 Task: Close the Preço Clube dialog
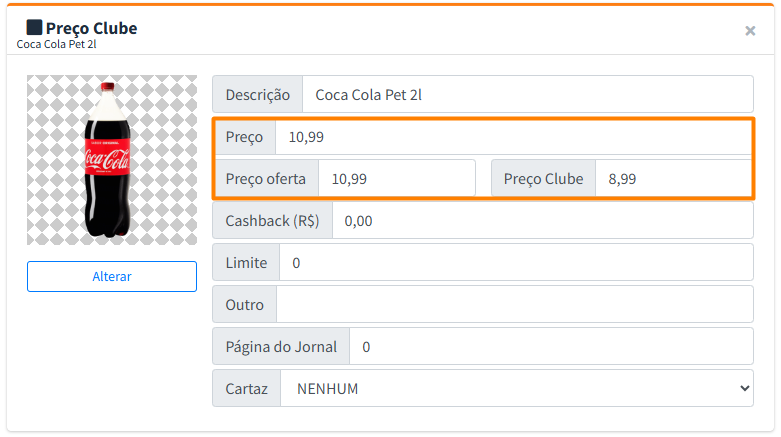point(750,31)
